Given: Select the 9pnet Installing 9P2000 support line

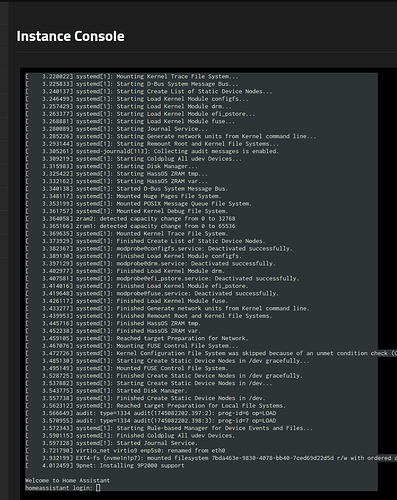Looking at the screenshot, I should [x=105, y=465].
